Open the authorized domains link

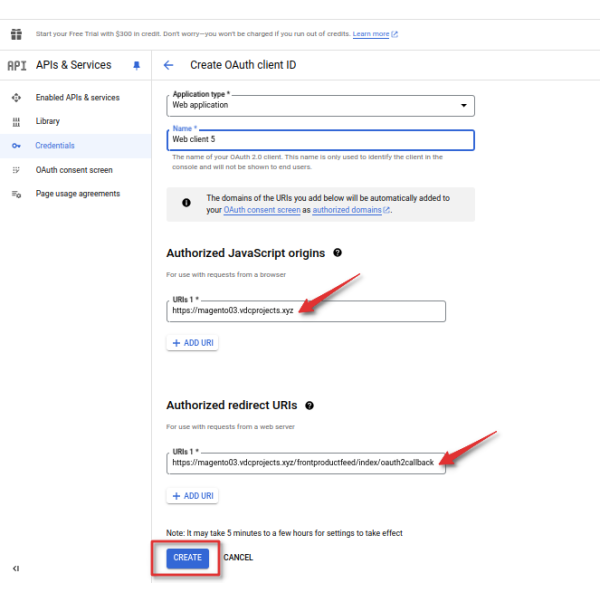tap(347, 210)
